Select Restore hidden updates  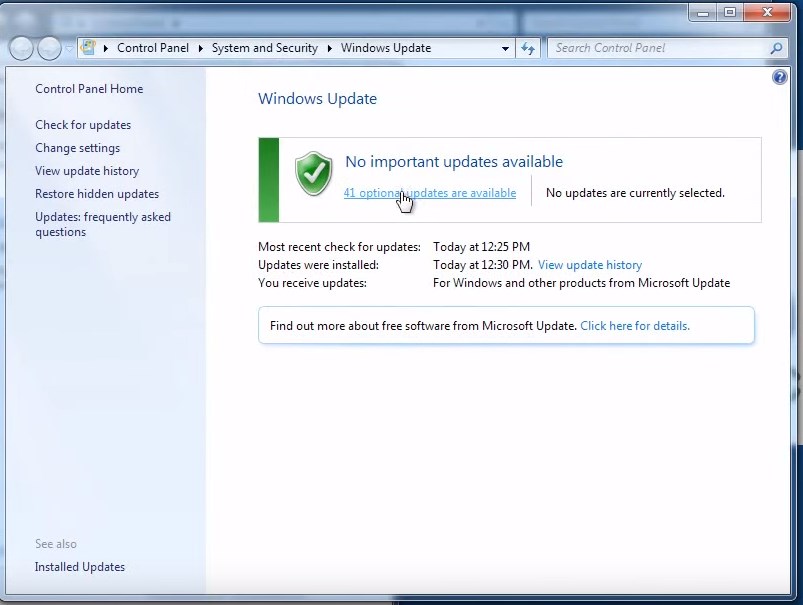(x=97, y=194)
